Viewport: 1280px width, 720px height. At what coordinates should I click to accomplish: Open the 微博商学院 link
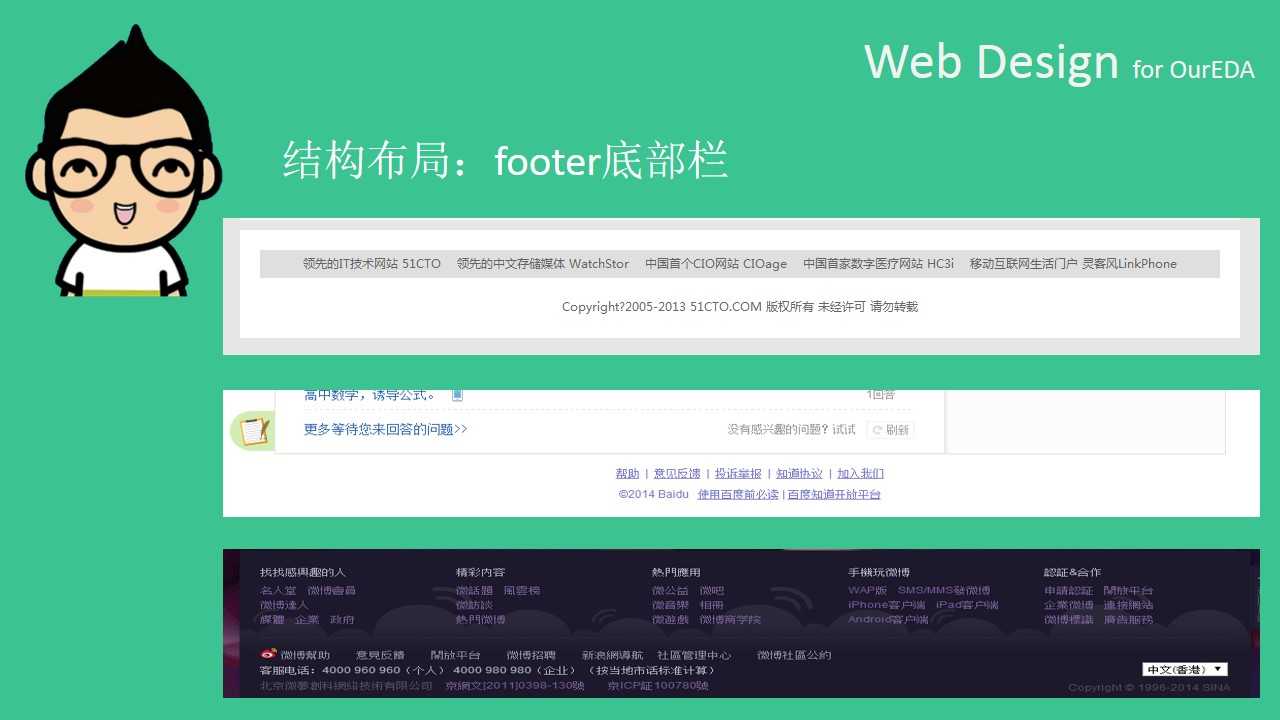730,620
